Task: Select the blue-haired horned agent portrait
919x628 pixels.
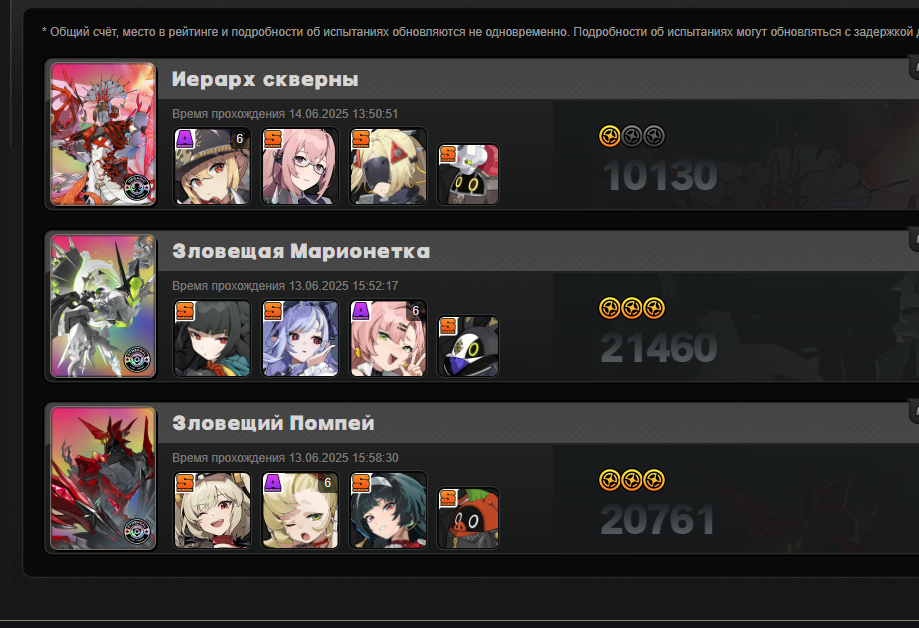Action: (300, 338)
